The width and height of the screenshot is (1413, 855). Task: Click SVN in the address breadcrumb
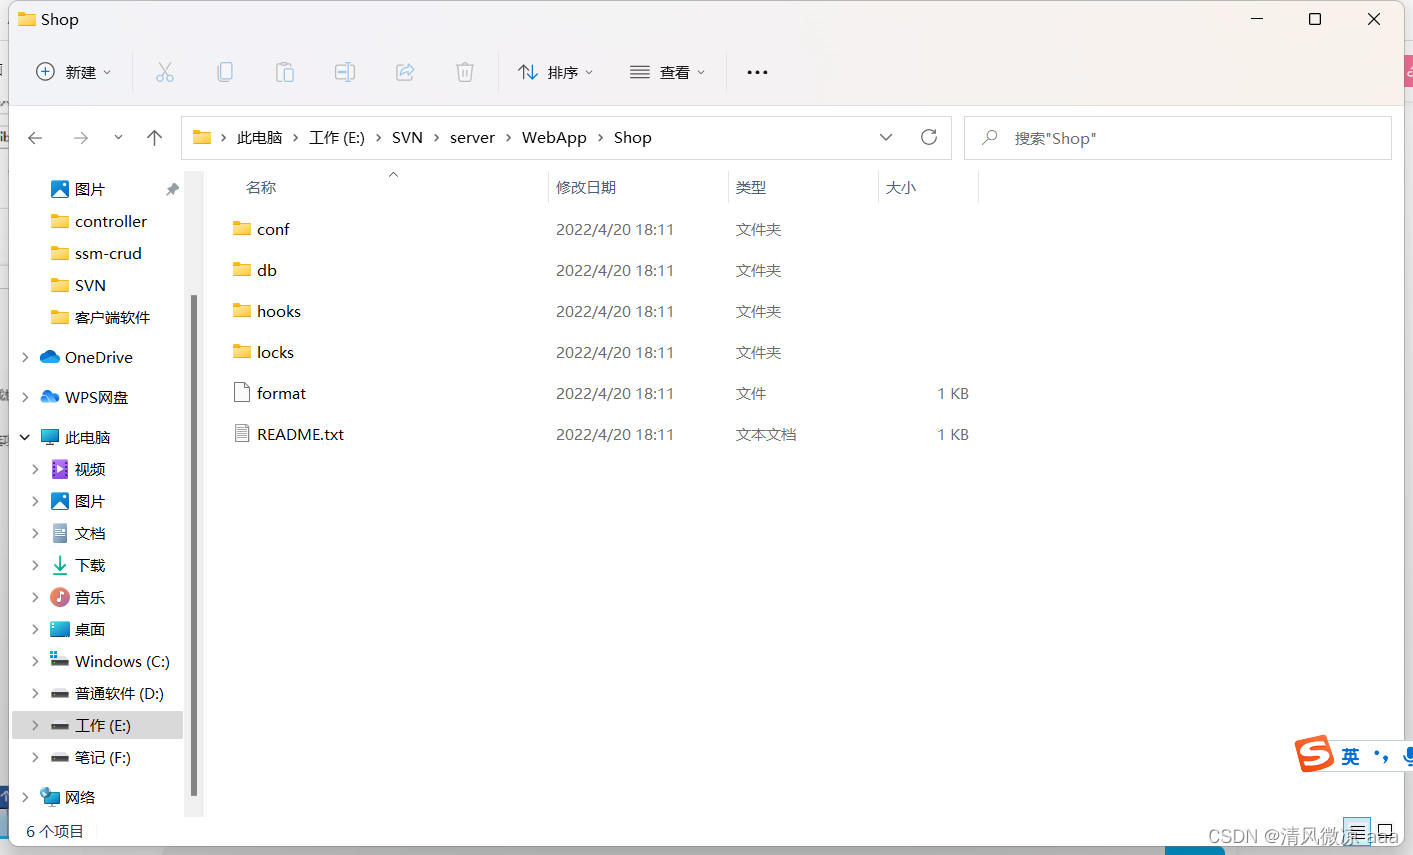click(x=407, y=138)
